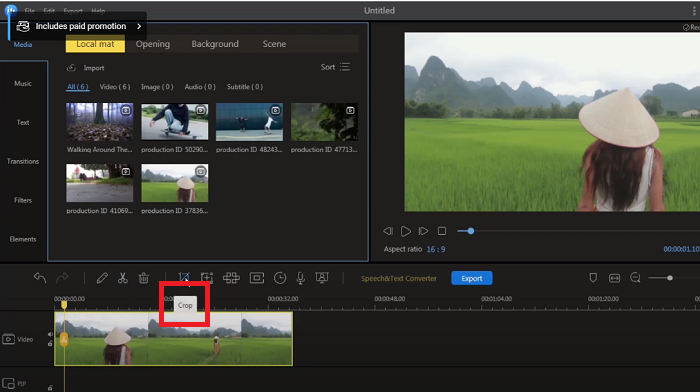Click the preview progress slider handle

coord(471,231)
